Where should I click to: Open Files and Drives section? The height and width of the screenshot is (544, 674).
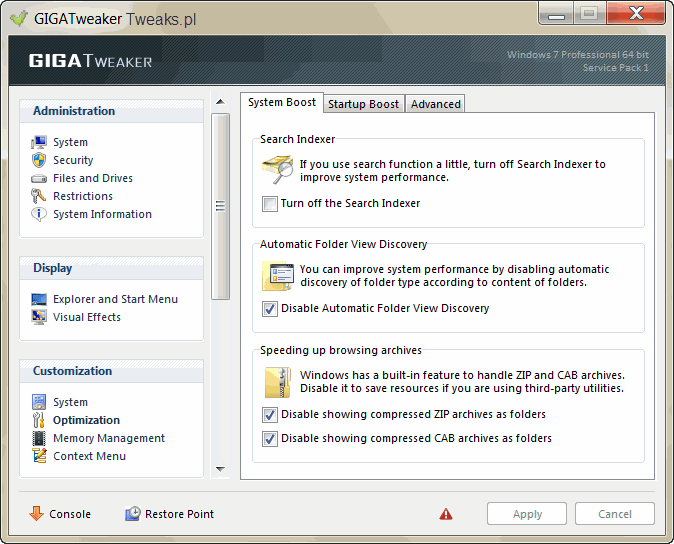(x=93, y=178)
